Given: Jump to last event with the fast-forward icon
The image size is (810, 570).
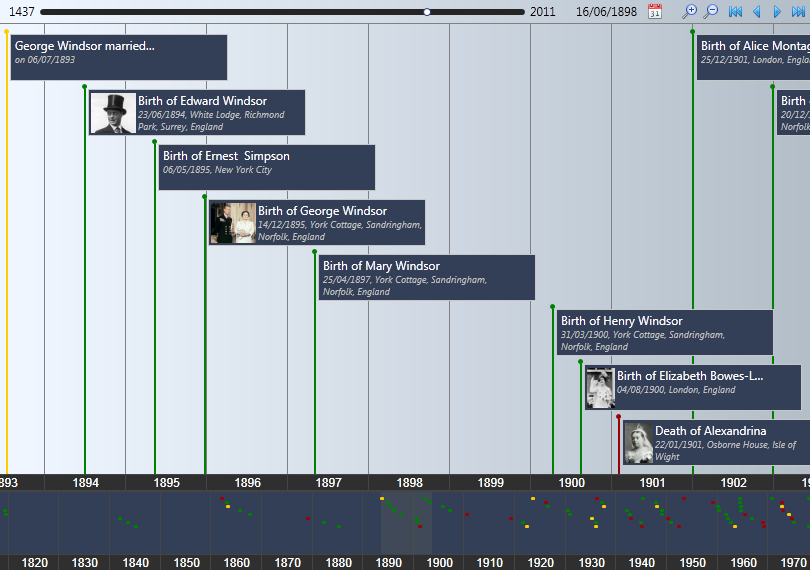Looking at the screenshot, I should click(798, 11).
